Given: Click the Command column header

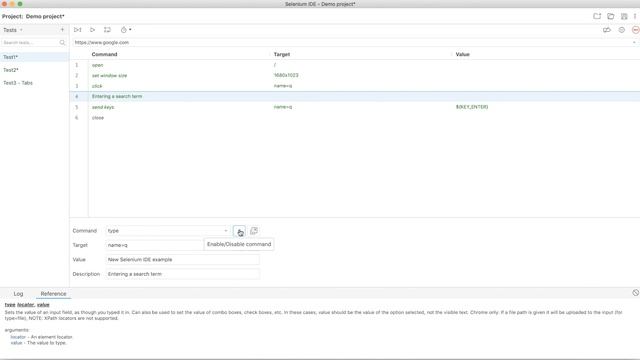Looking at the screenshot, I should pyautogui.click(x=104, y=54).
